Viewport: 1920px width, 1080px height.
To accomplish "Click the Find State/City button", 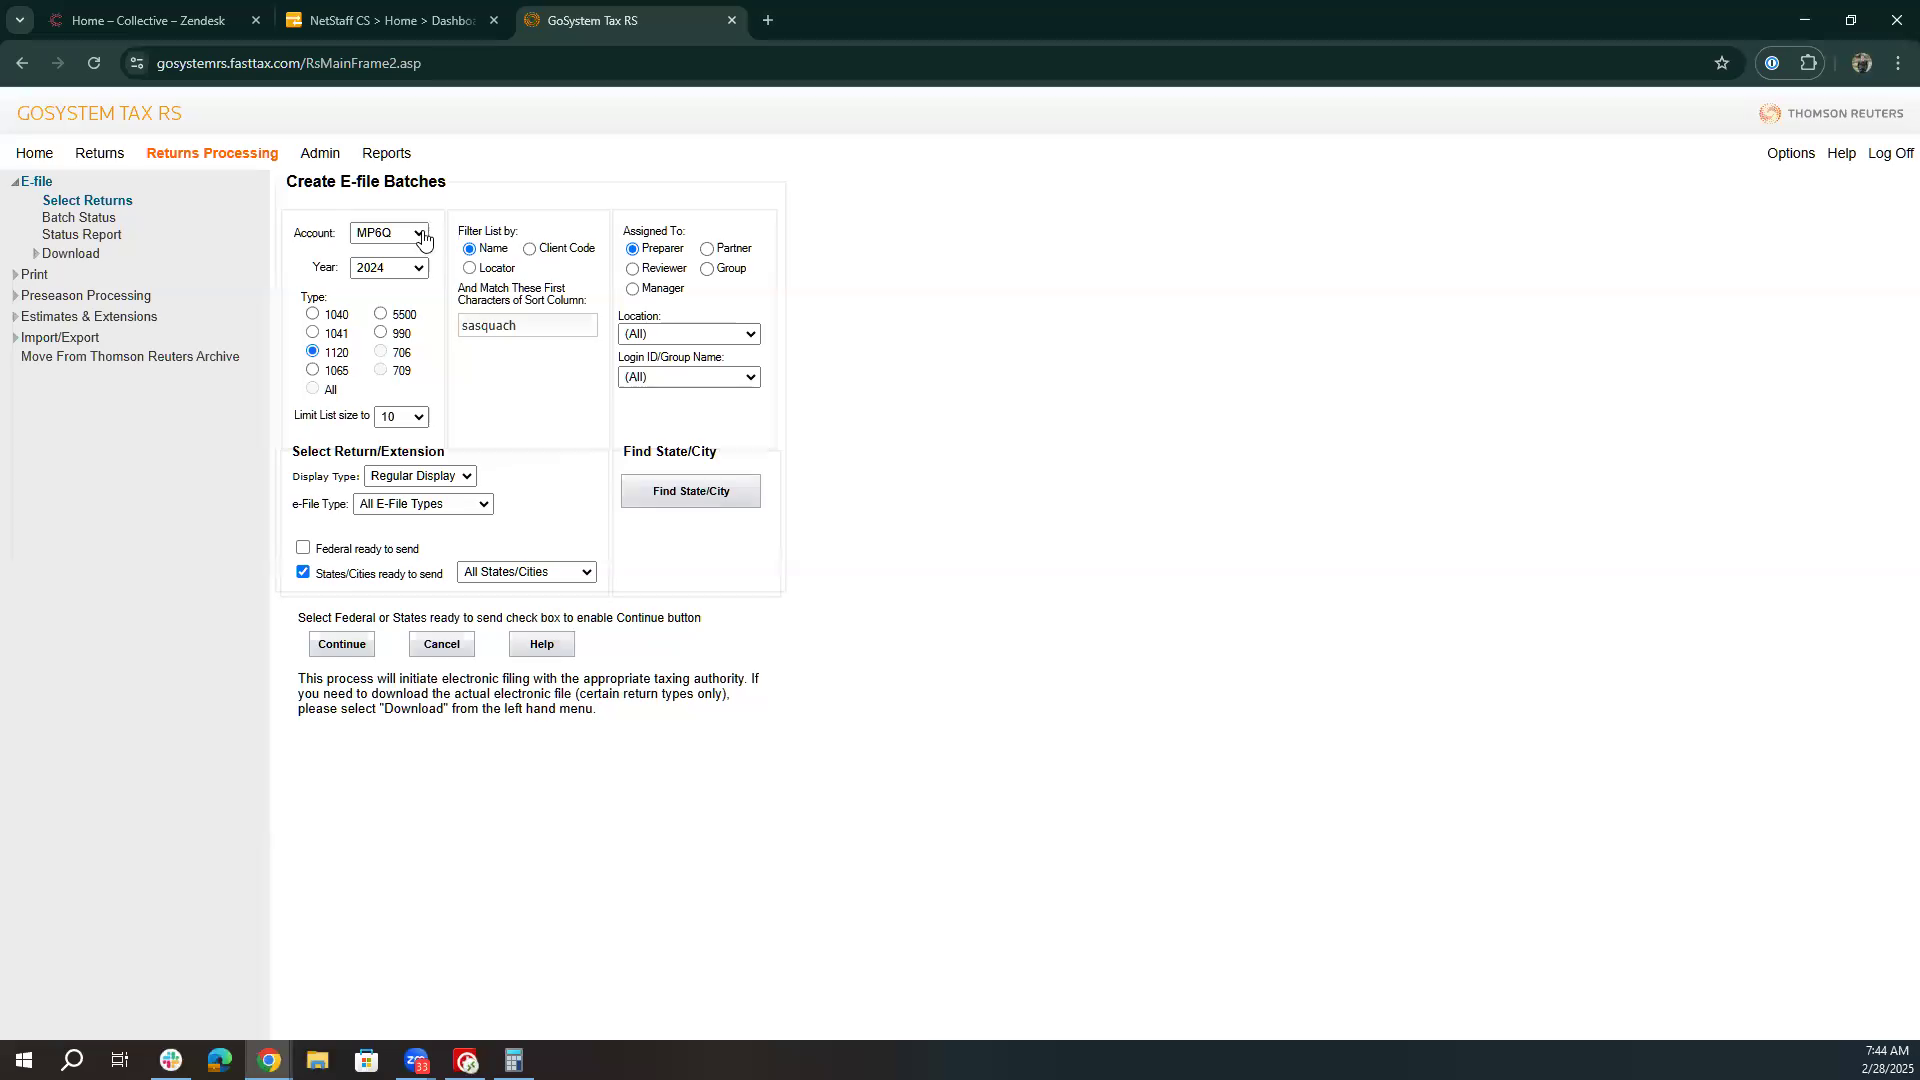I will tap(690, 491).
